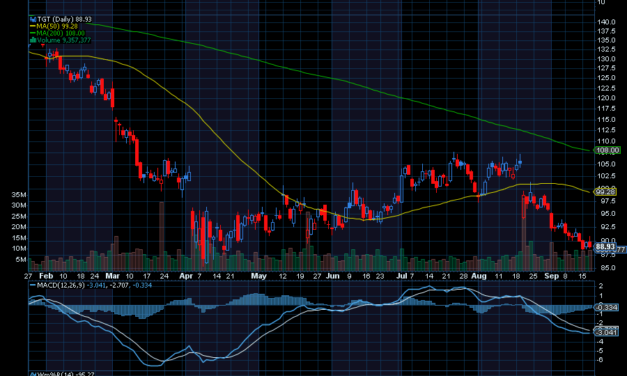This screenshot has height=376, width=627.
Task: Click the 105.0 price axis label
Action: tap(607, 164)
